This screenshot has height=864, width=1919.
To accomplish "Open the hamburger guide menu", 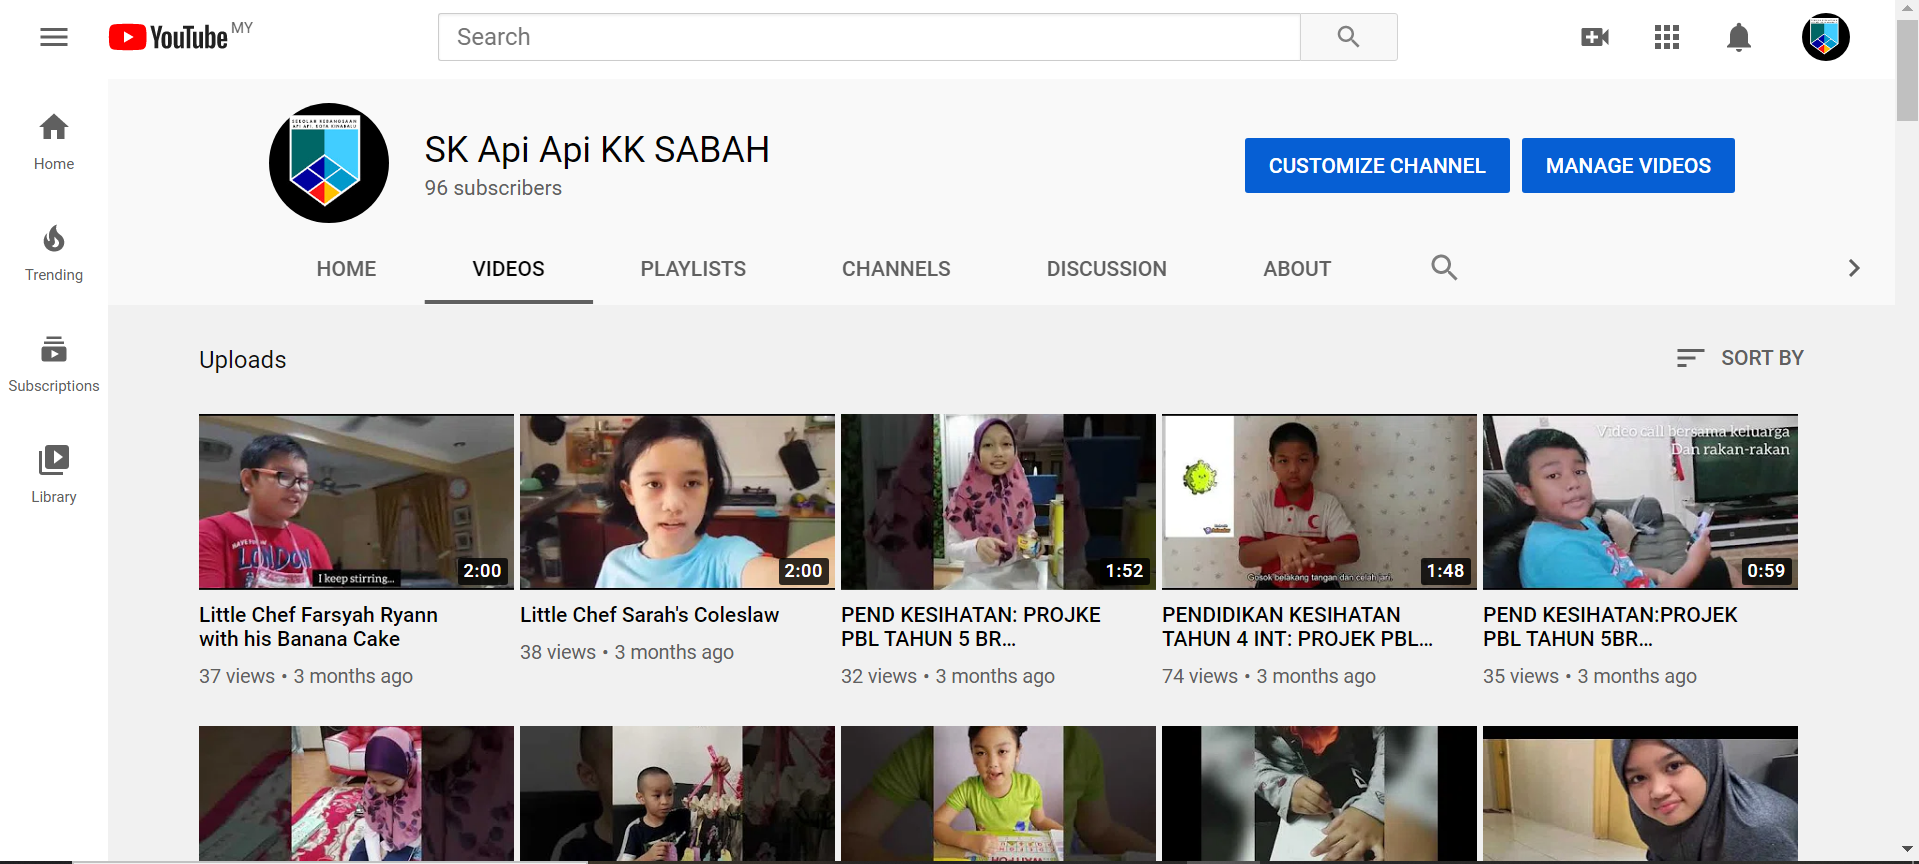I will pos(54,38).
